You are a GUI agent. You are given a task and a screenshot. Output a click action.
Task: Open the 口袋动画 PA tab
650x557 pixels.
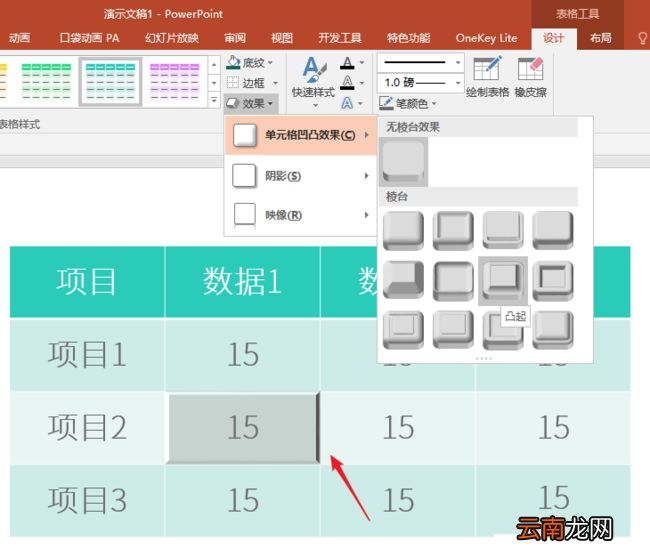tap(89, 38)
